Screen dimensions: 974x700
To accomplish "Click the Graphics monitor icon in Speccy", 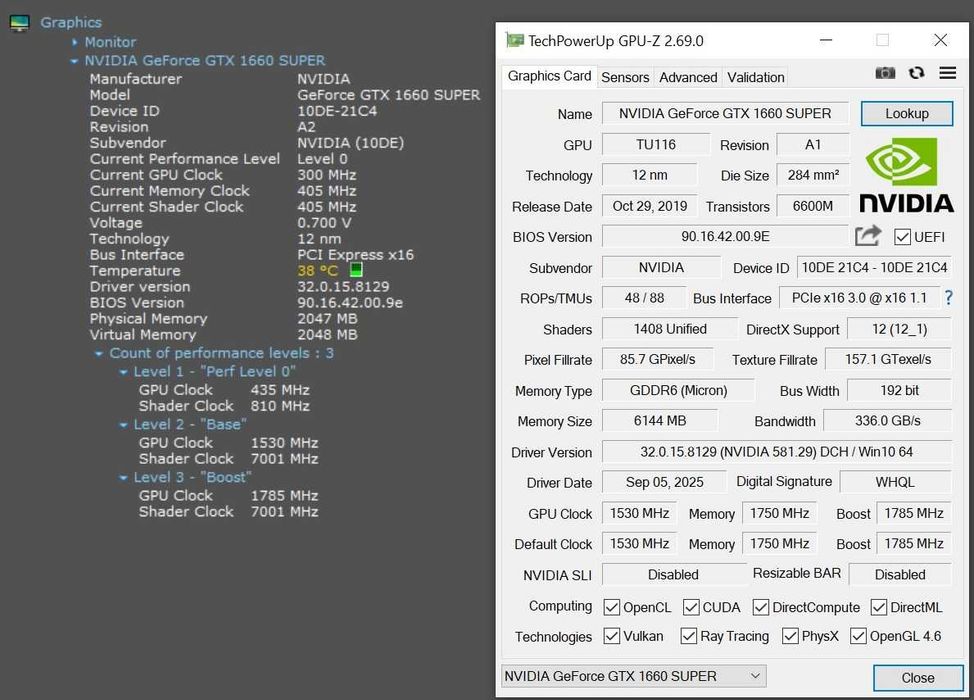I will (19, 24).
